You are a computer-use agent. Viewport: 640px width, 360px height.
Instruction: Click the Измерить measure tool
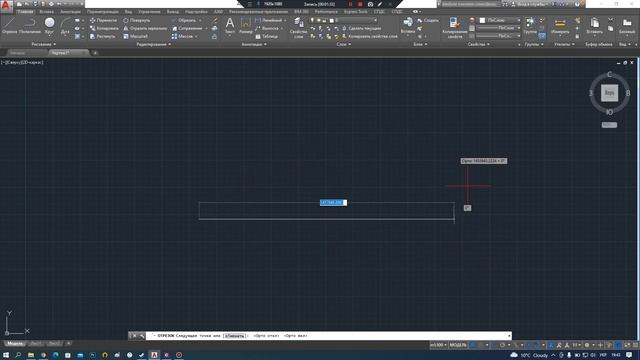point(560,25)
